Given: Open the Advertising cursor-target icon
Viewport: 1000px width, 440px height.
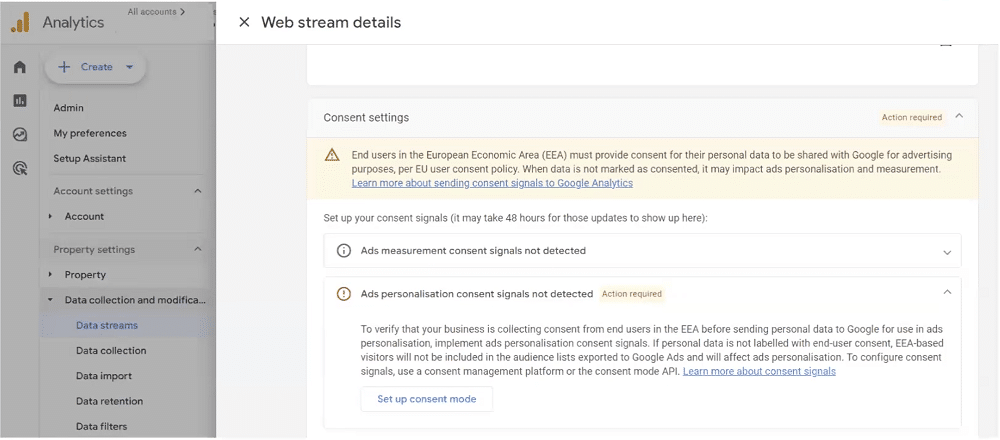Looking at the screenshot, I should coord(20,168).
